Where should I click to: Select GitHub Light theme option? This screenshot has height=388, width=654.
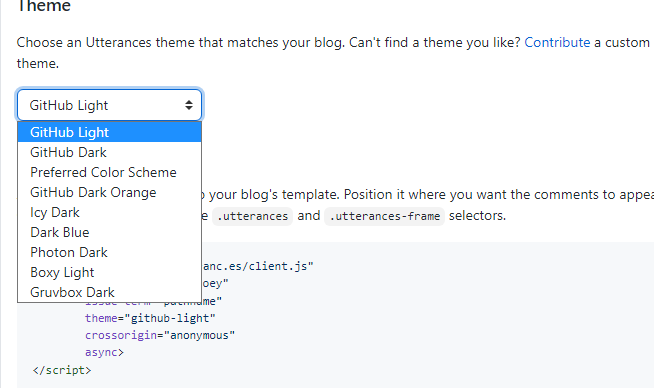point(109,132)
